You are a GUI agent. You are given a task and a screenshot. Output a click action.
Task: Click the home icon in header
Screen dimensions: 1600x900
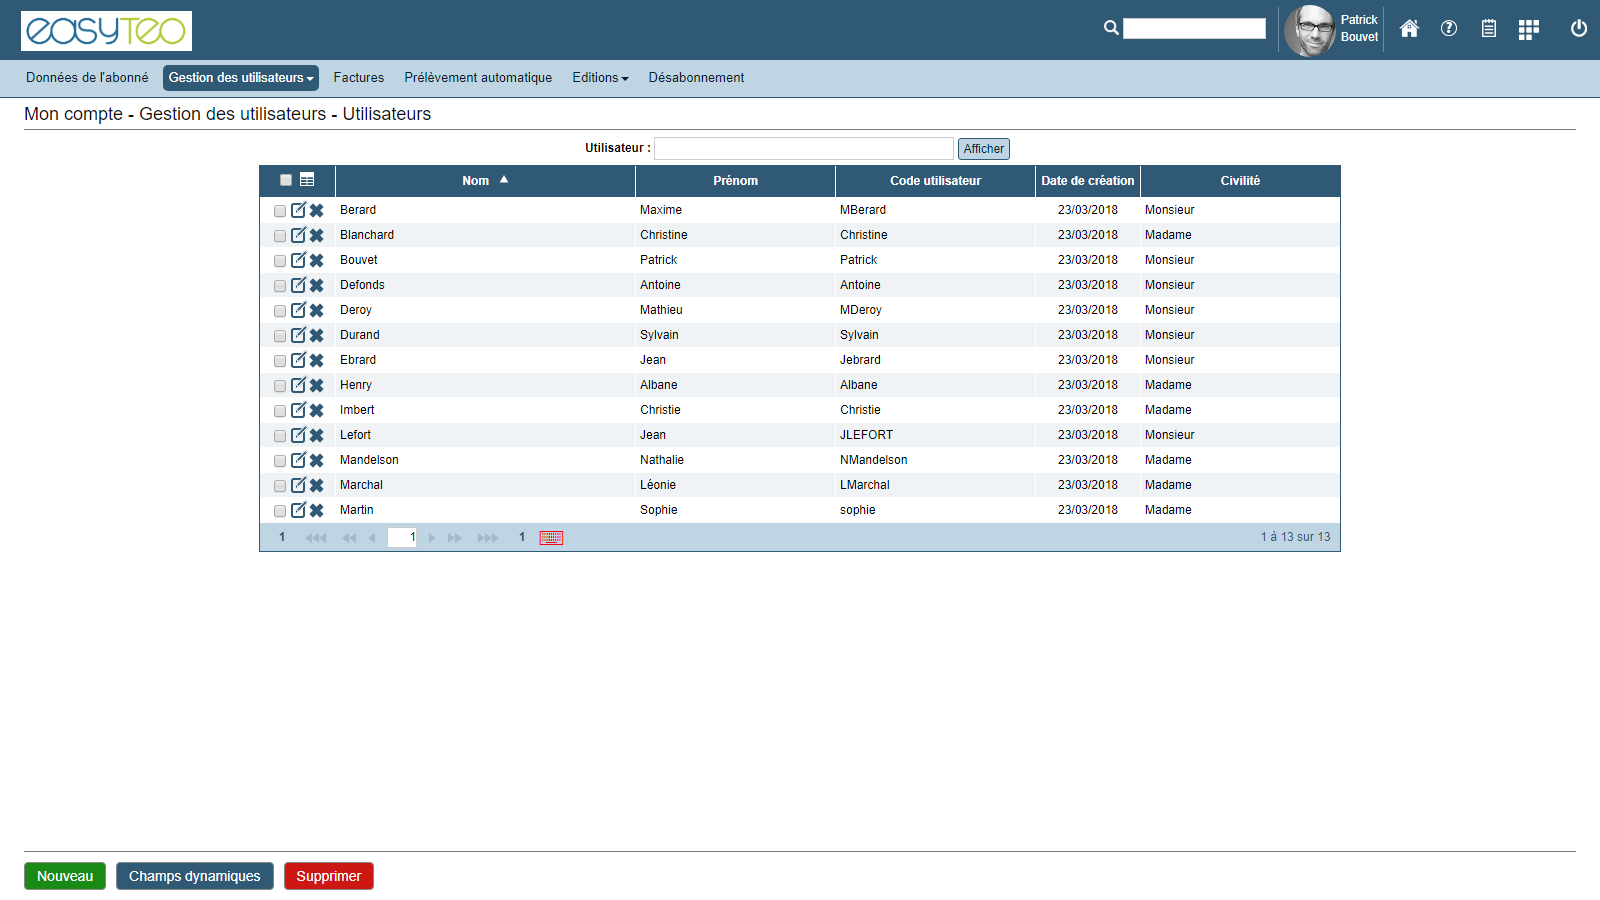click(1409, 29)
